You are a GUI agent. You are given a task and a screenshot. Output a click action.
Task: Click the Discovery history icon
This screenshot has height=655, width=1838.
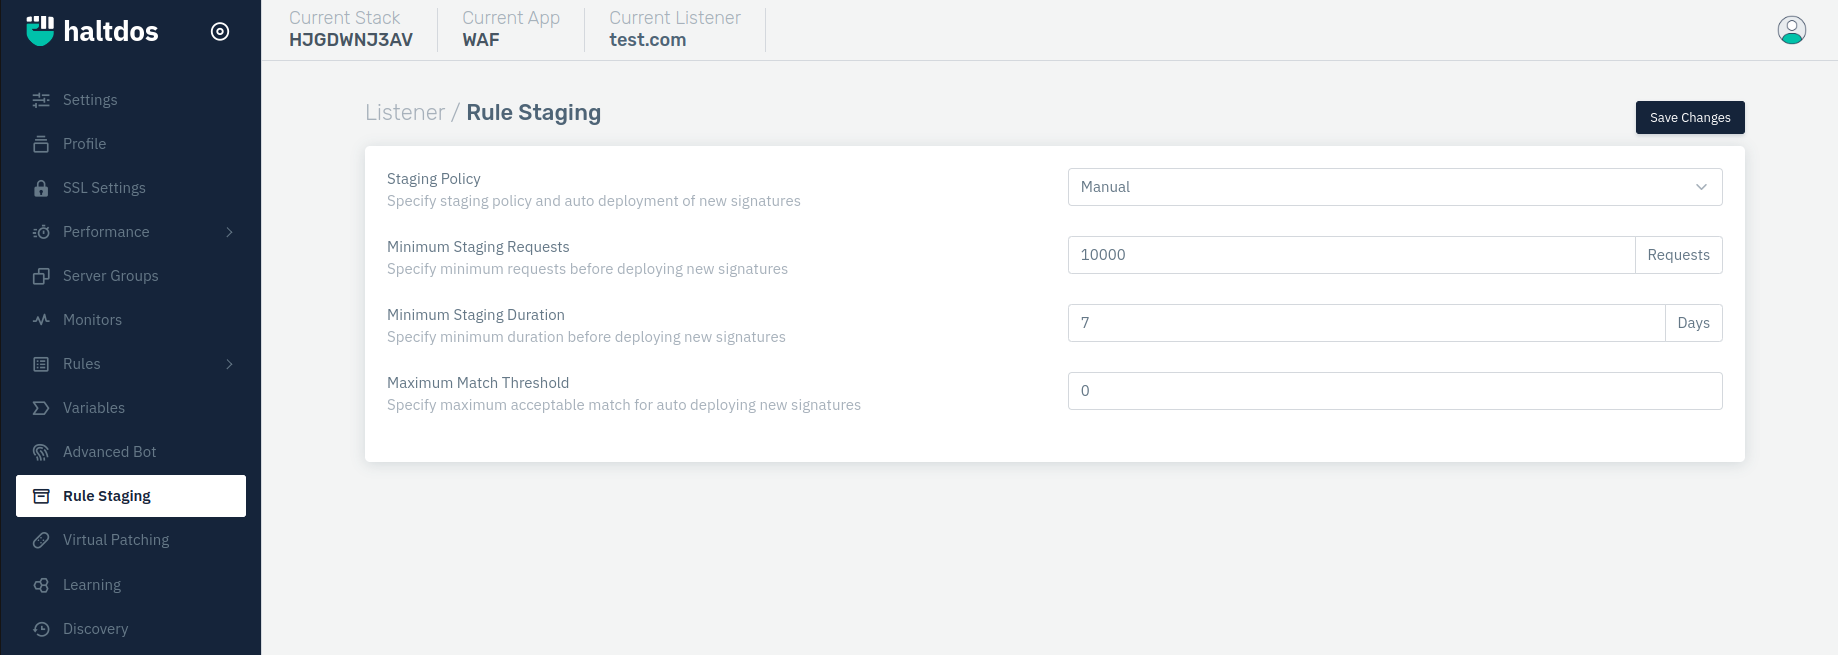click(41, 629)
